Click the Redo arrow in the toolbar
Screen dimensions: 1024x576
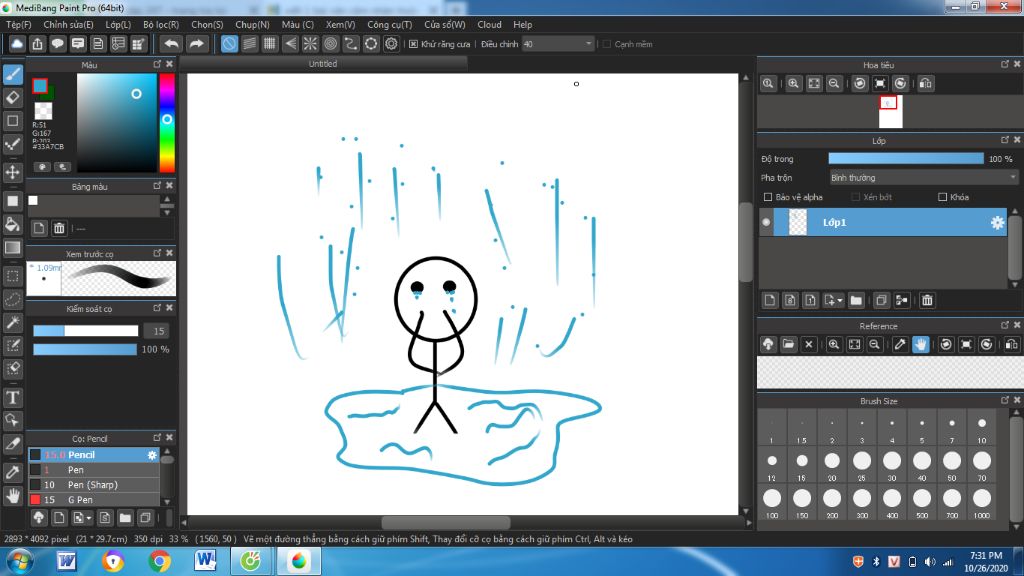196,44
